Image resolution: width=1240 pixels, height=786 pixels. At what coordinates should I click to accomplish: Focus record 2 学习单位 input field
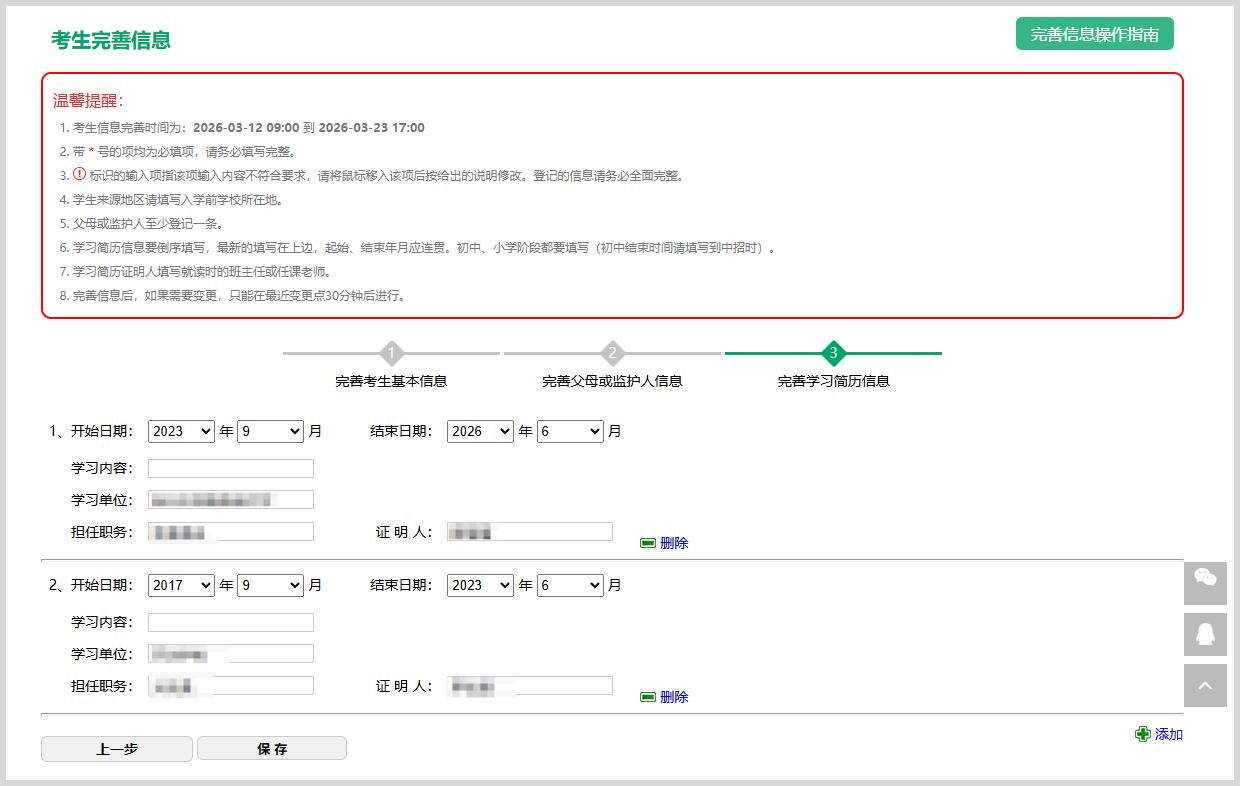(231, 654)
